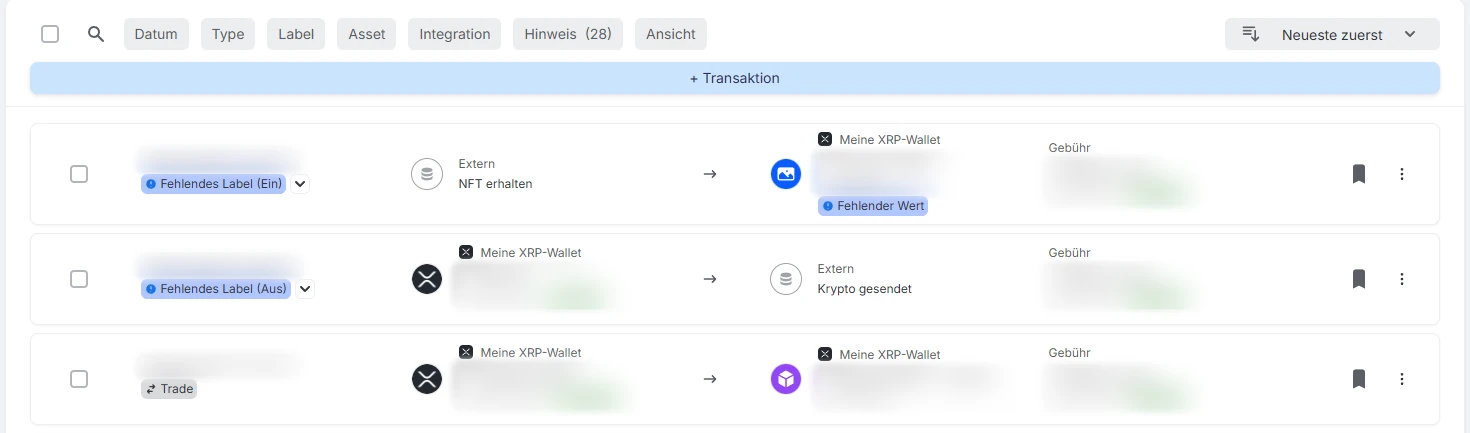Click the Gebühr label in NFT erhalten row

tap(1069, 147)
